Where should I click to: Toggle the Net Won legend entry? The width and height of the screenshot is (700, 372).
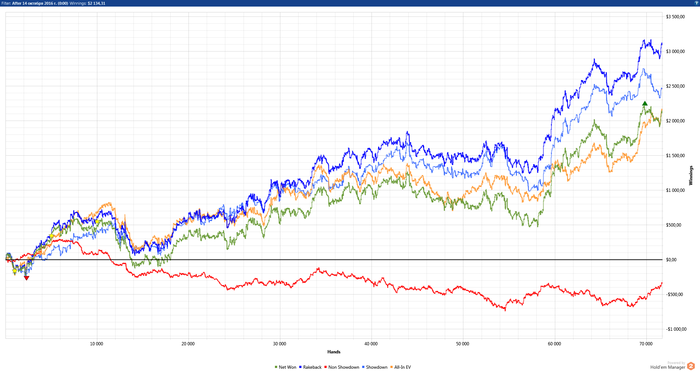pyautogui.click(x=286, y=367)
